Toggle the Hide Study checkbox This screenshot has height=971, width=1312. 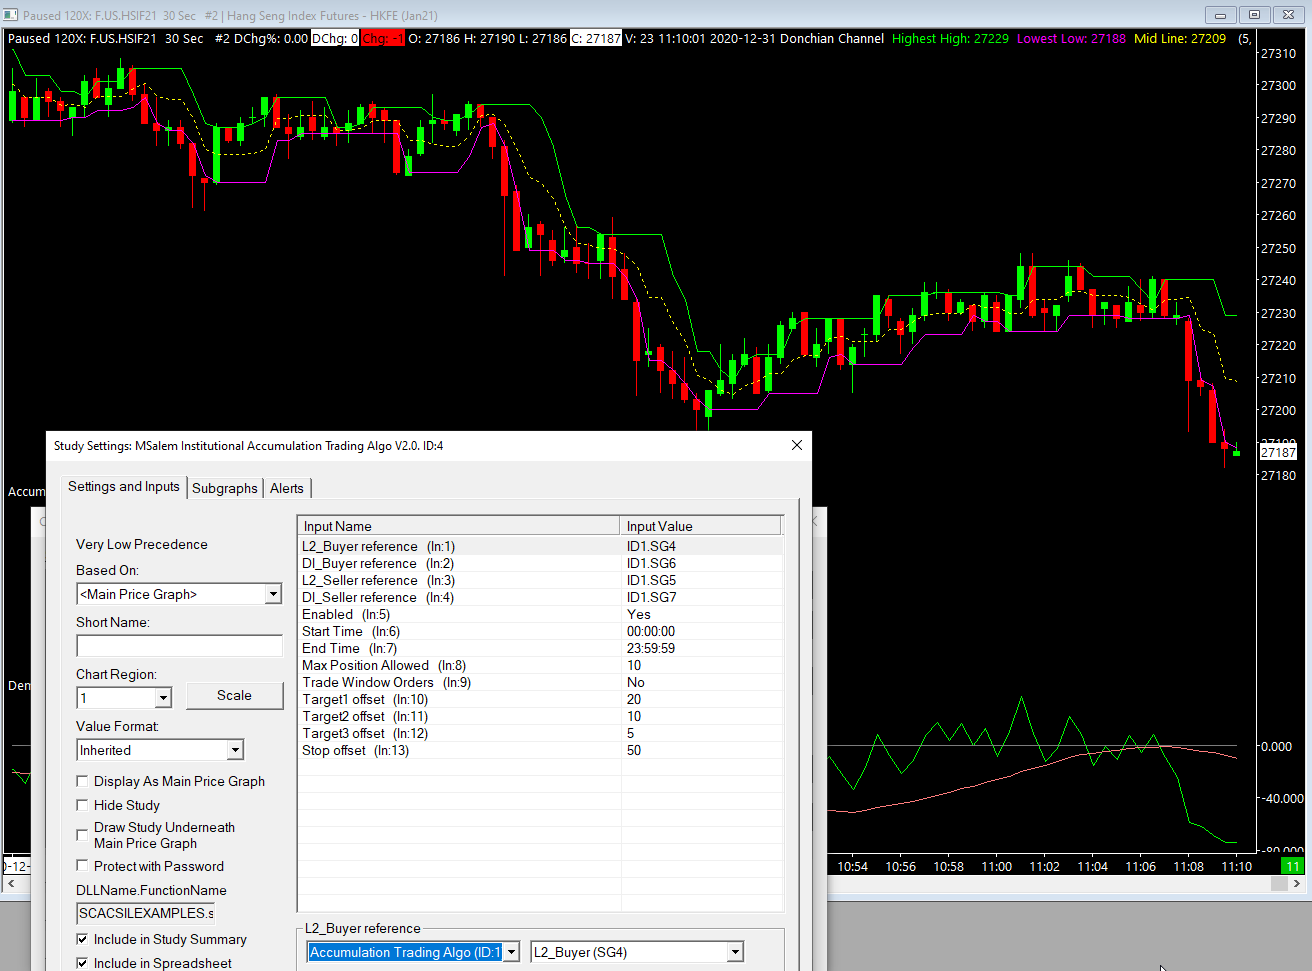pos(82,805)
